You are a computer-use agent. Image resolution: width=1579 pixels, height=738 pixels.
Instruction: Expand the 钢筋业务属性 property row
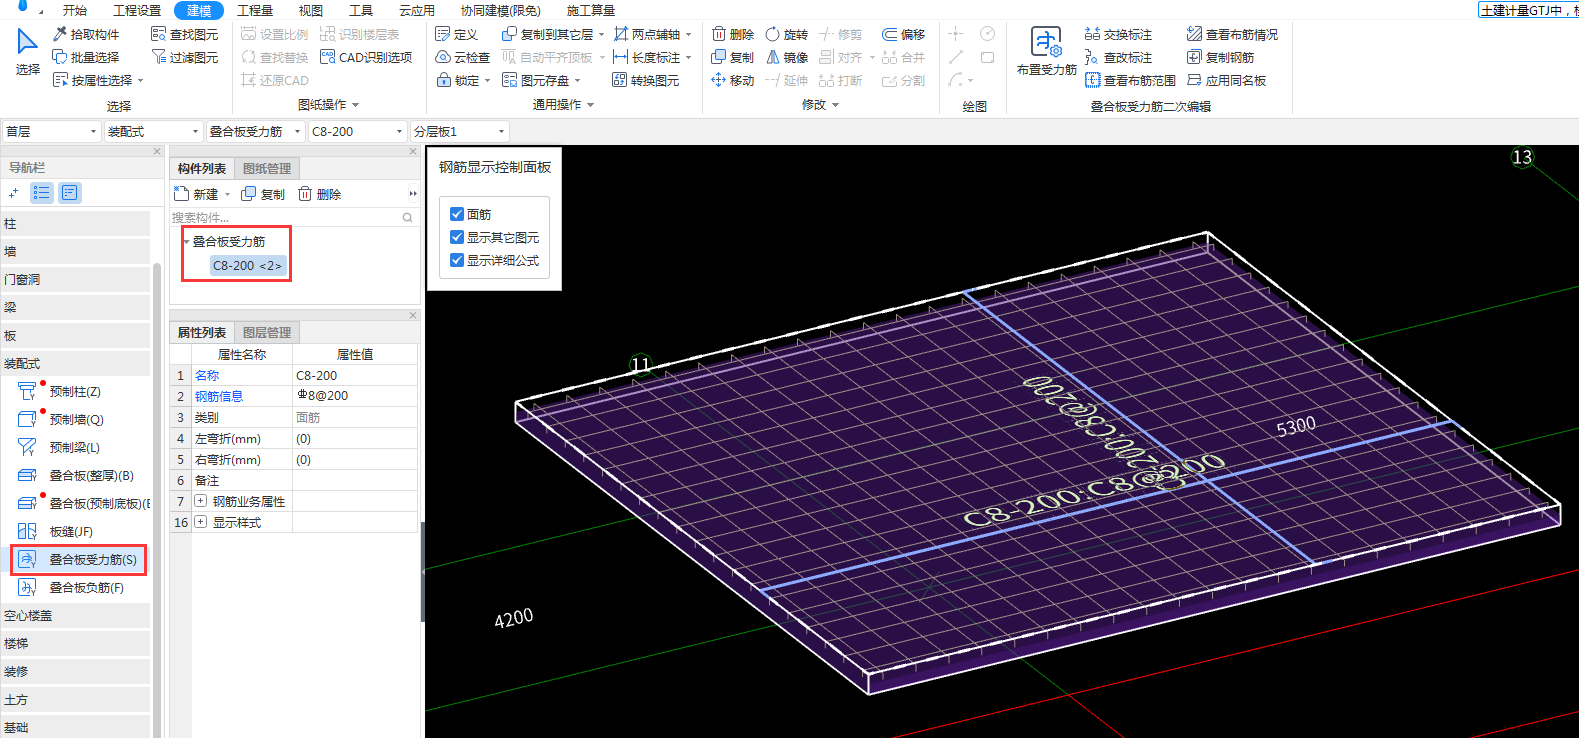(201, 501)
